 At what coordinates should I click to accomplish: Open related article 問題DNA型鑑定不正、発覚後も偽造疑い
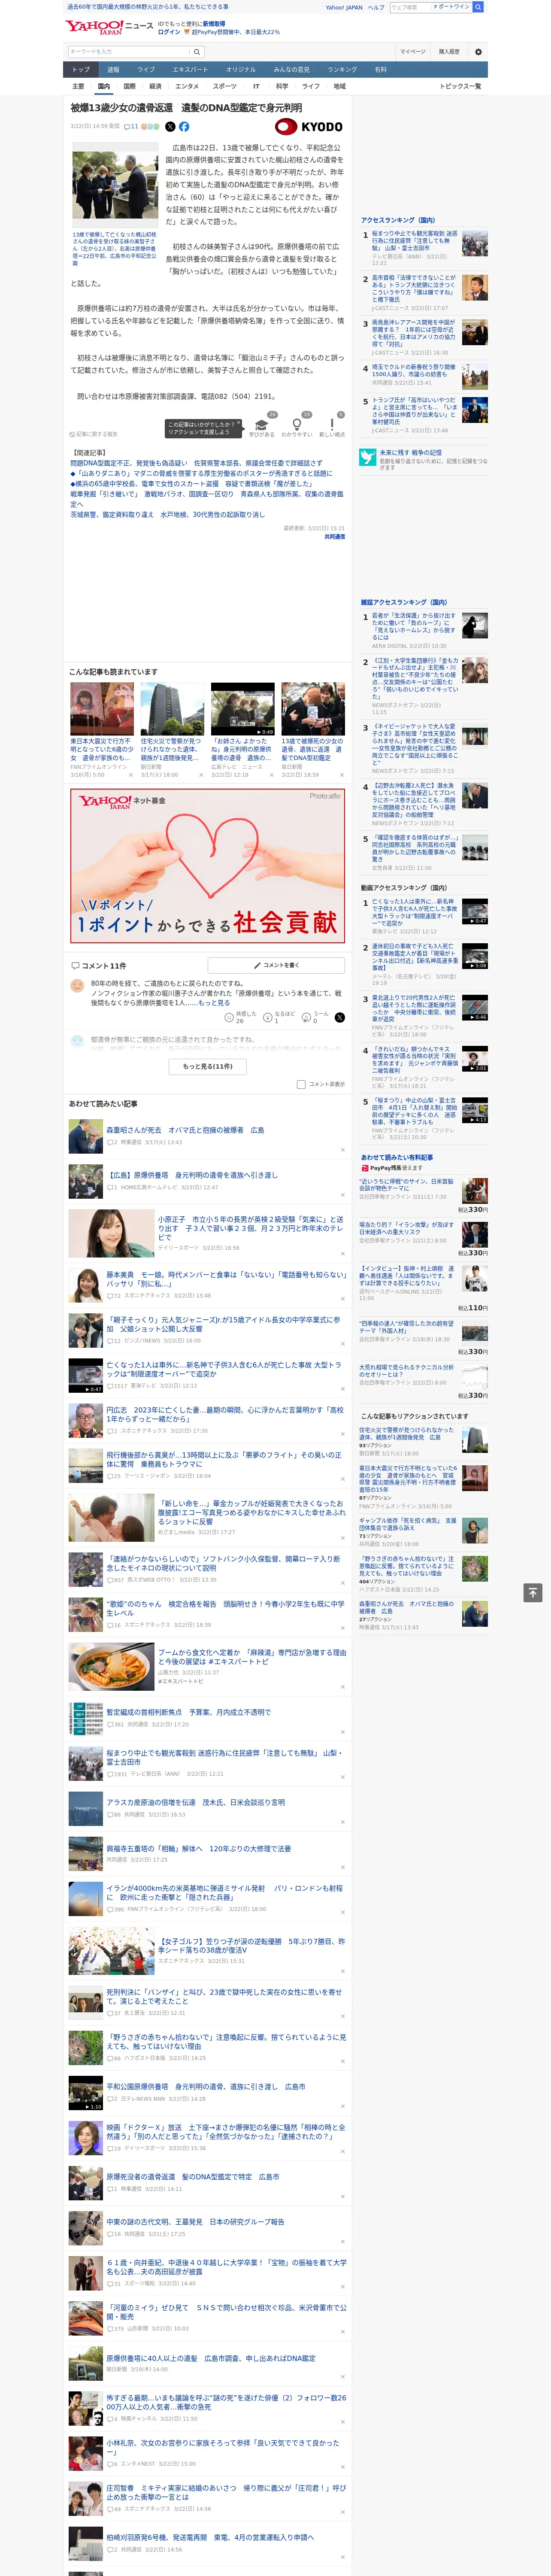coord(196,463)
